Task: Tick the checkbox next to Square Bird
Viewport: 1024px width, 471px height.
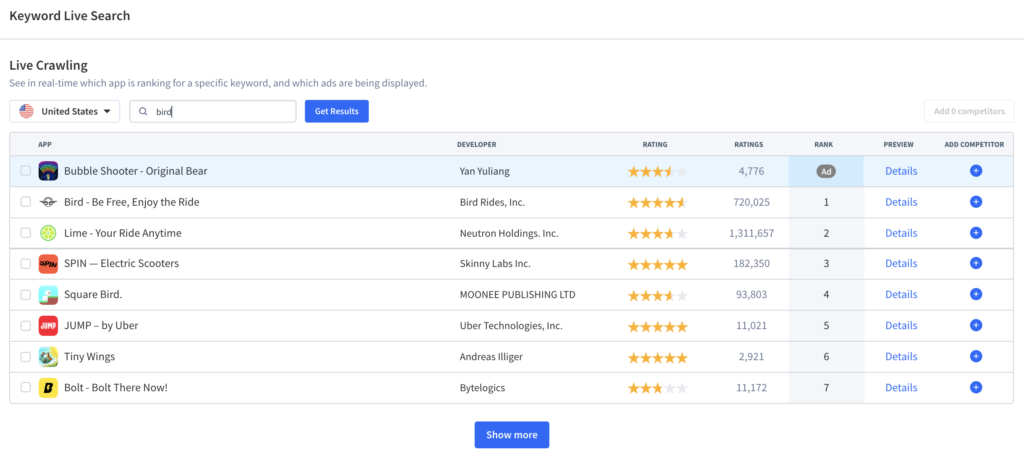Action: [25, 295]
